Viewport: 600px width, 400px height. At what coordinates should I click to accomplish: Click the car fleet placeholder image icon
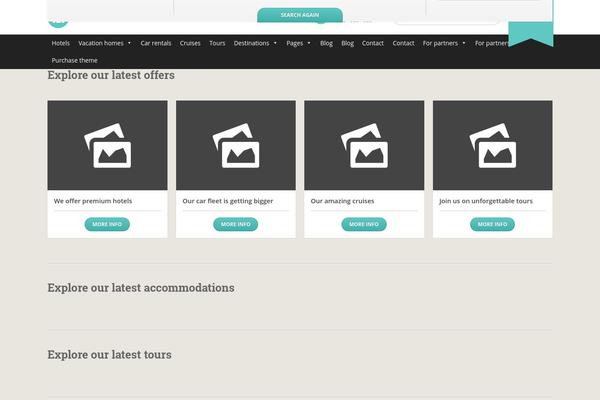[236, 145]
